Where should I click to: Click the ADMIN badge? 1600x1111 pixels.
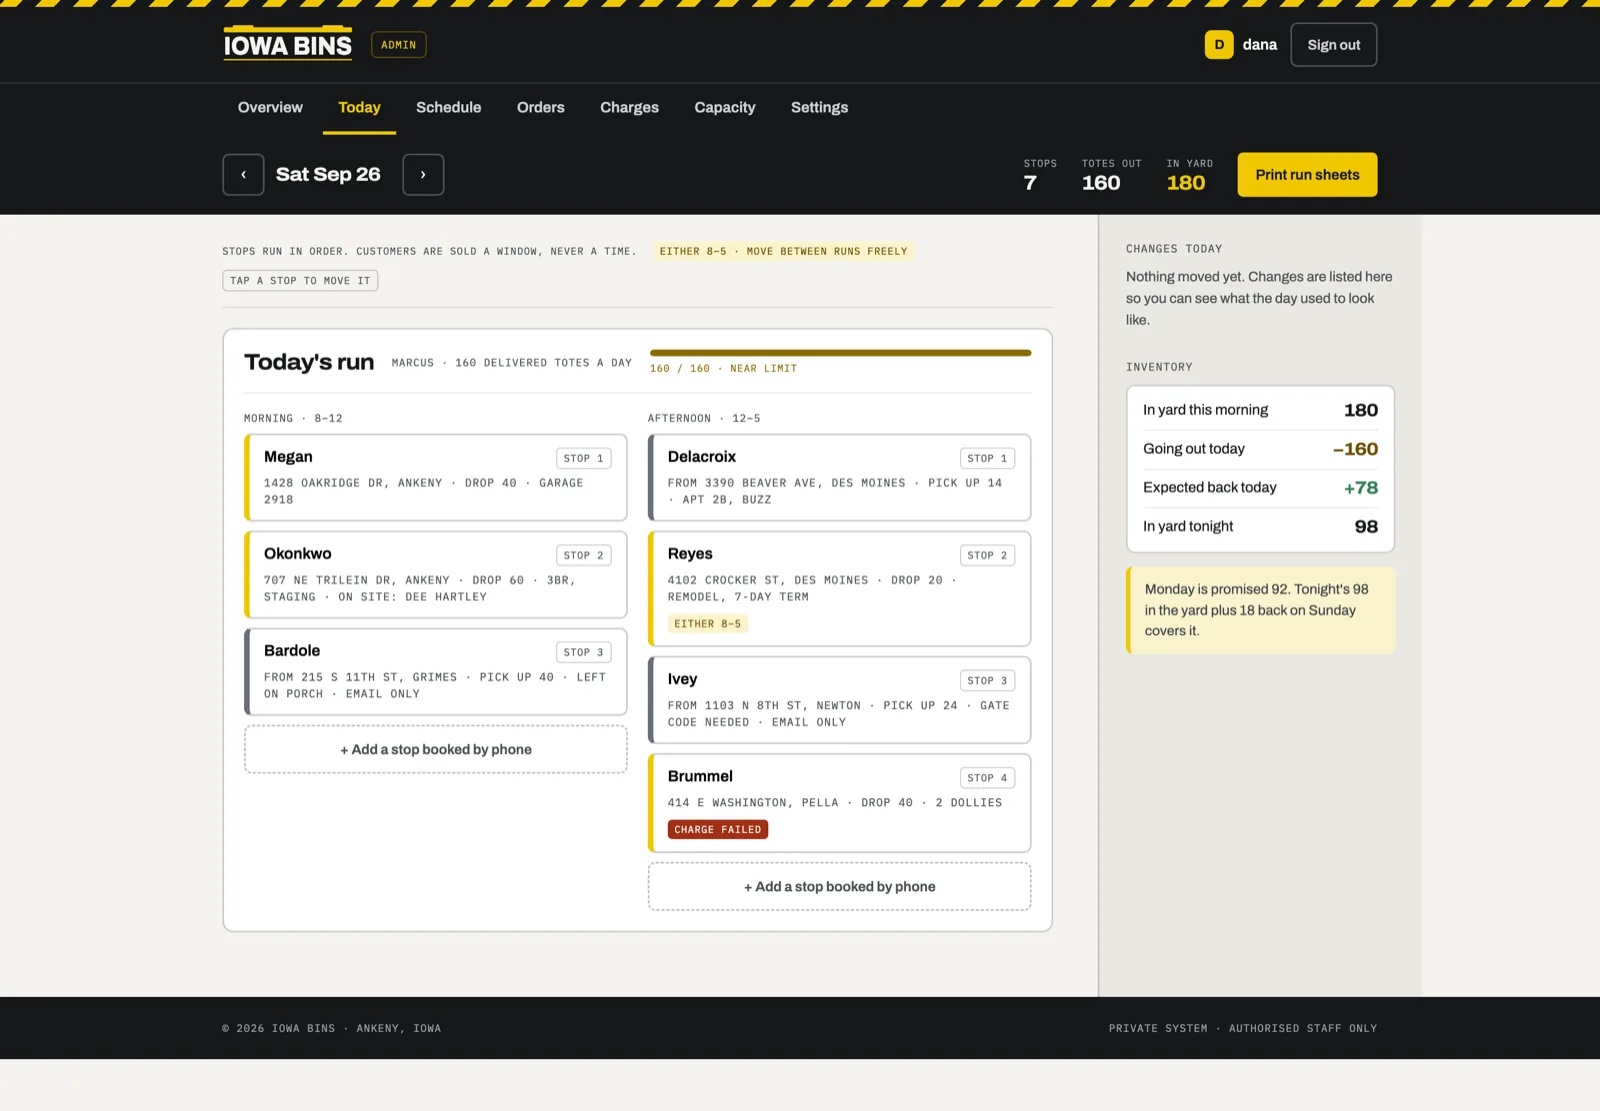tap(398, 45)
